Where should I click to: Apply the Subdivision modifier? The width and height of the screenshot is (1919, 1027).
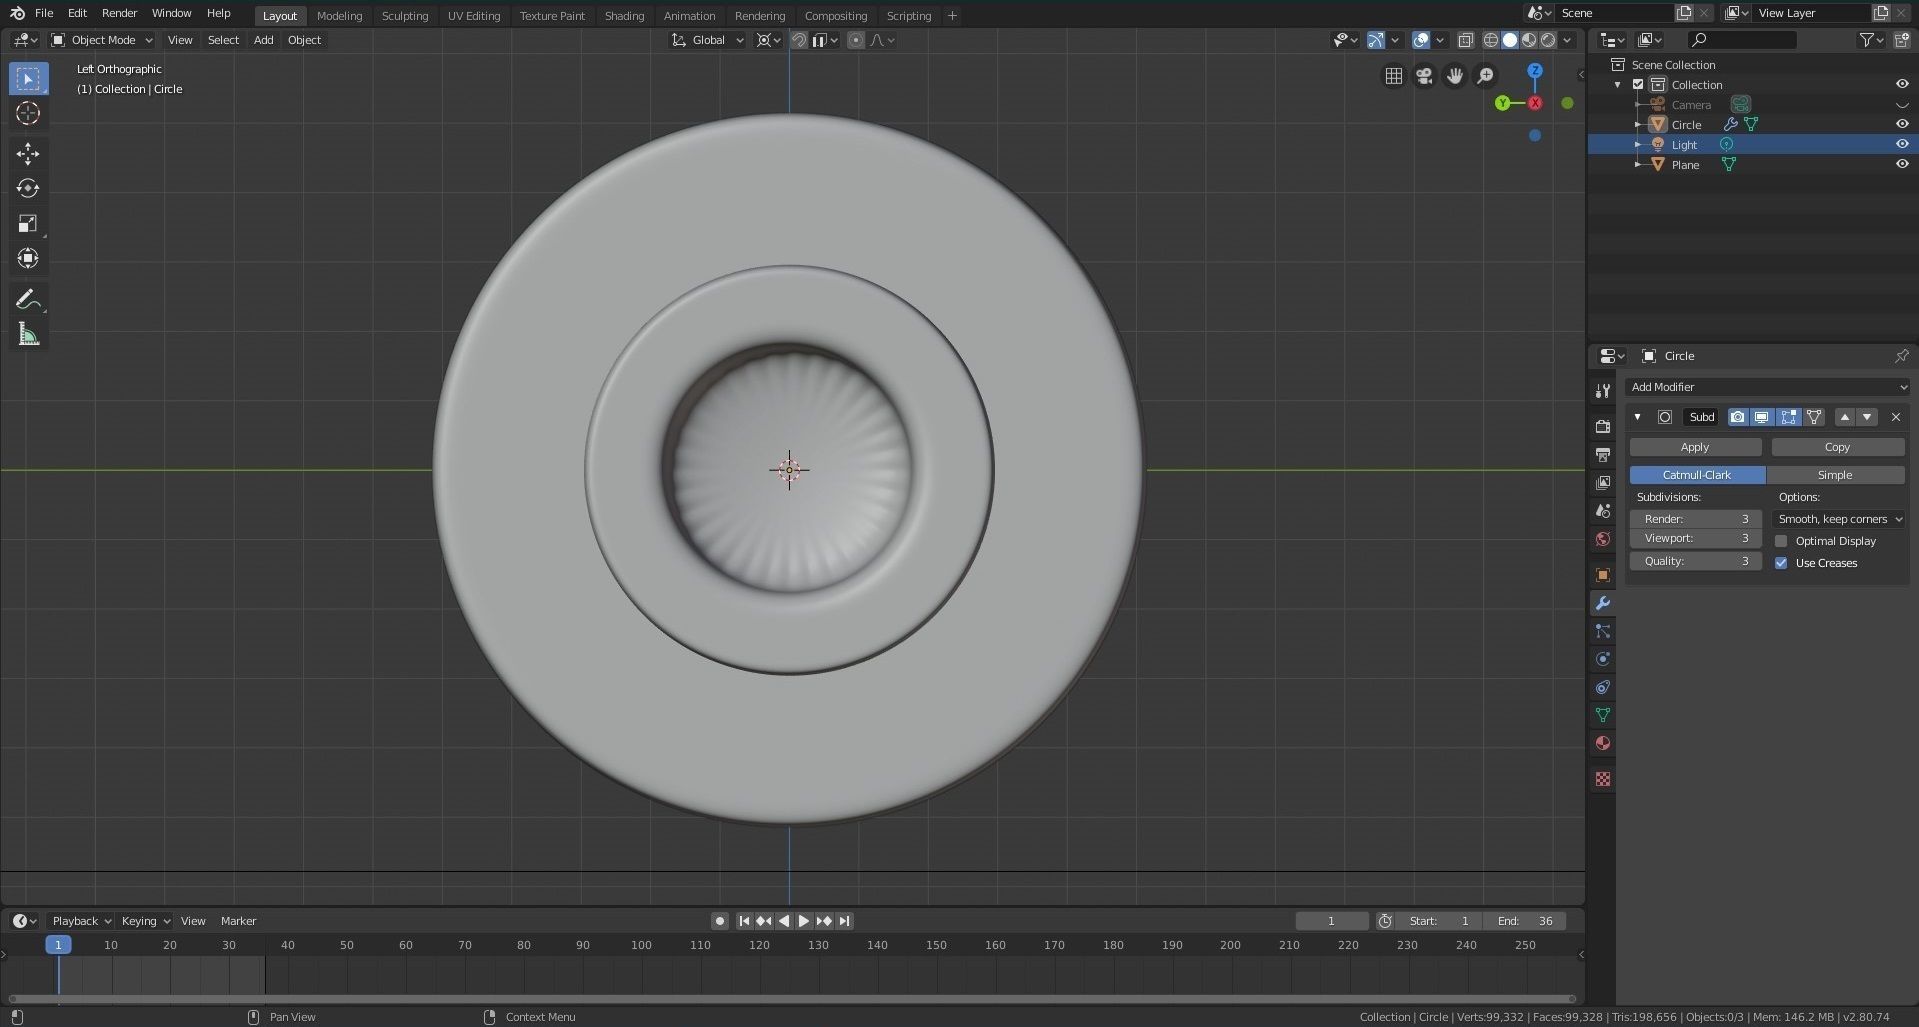point(1694,446)
